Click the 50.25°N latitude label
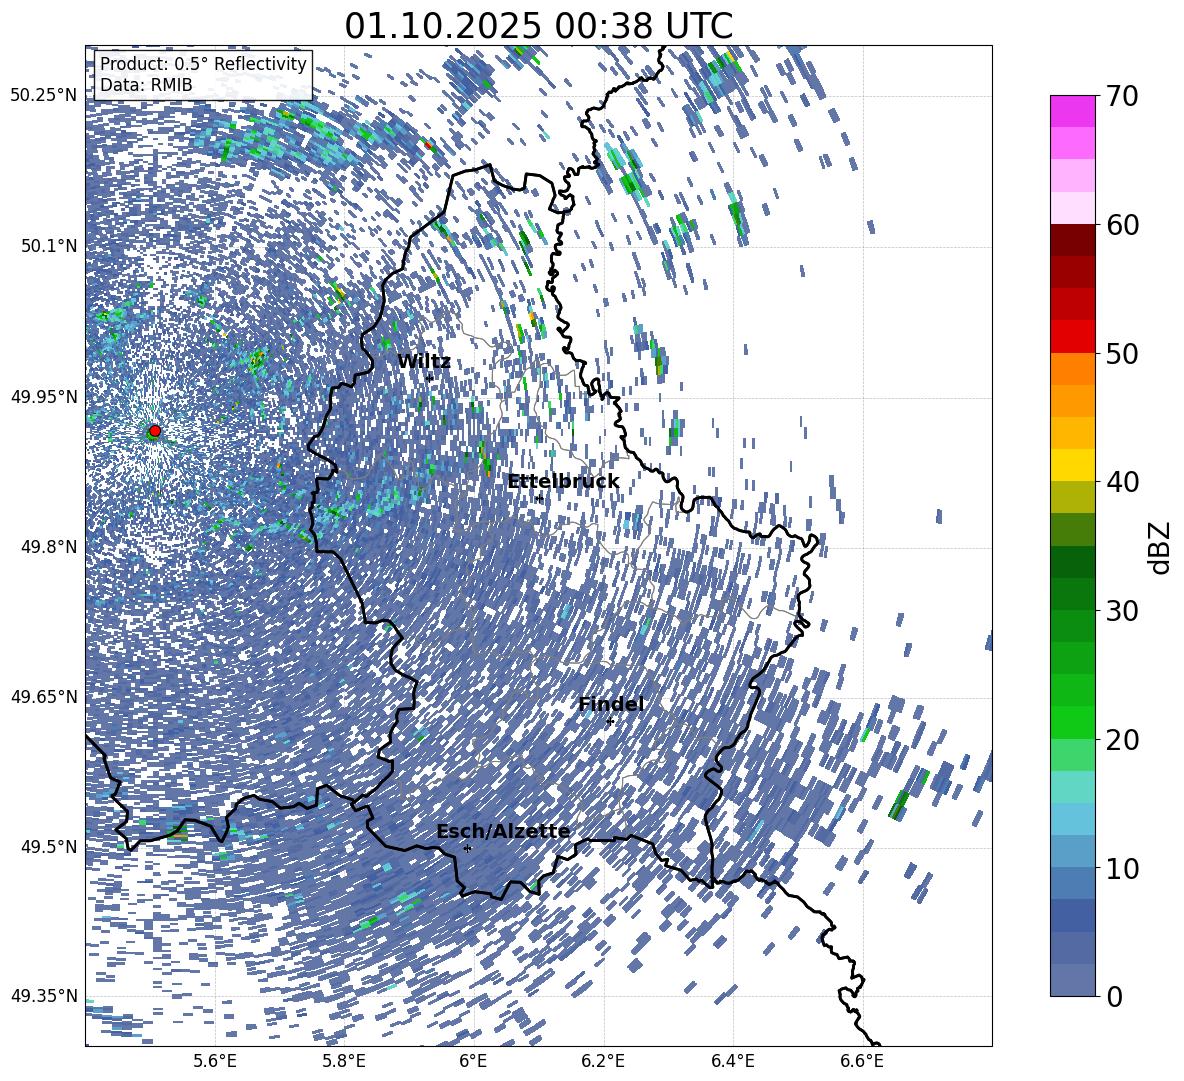1184x1081 pixels. (x=44, y=96)
